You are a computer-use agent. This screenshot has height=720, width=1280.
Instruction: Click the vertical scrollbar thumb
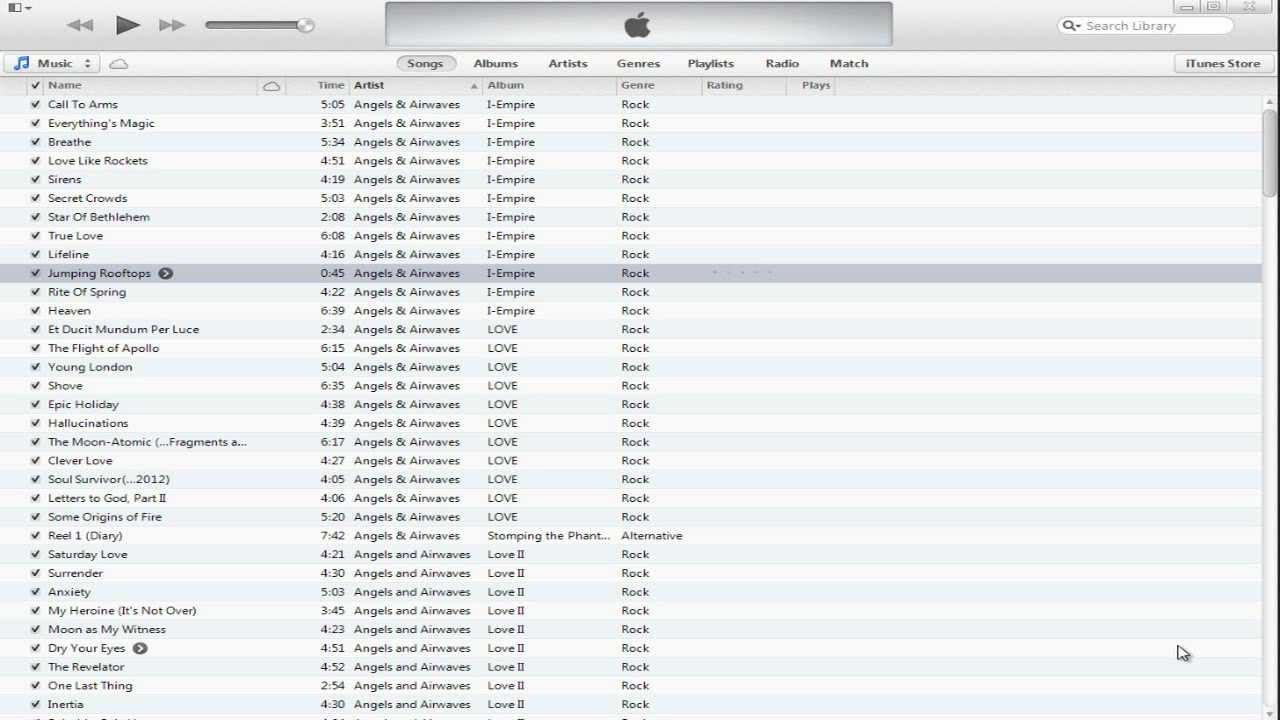[x=1270, y=152]
